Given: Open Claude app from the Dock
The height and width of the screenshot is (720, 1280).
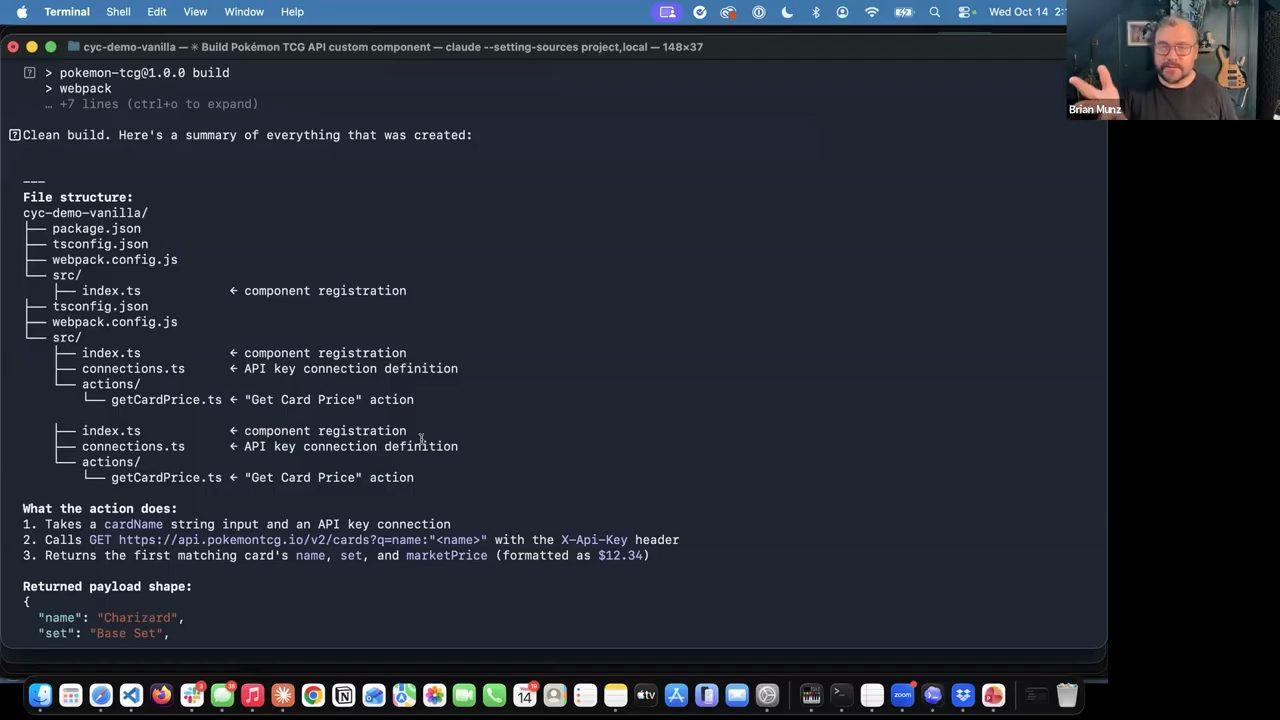Looking at the screenshot, I should point(283,695).
